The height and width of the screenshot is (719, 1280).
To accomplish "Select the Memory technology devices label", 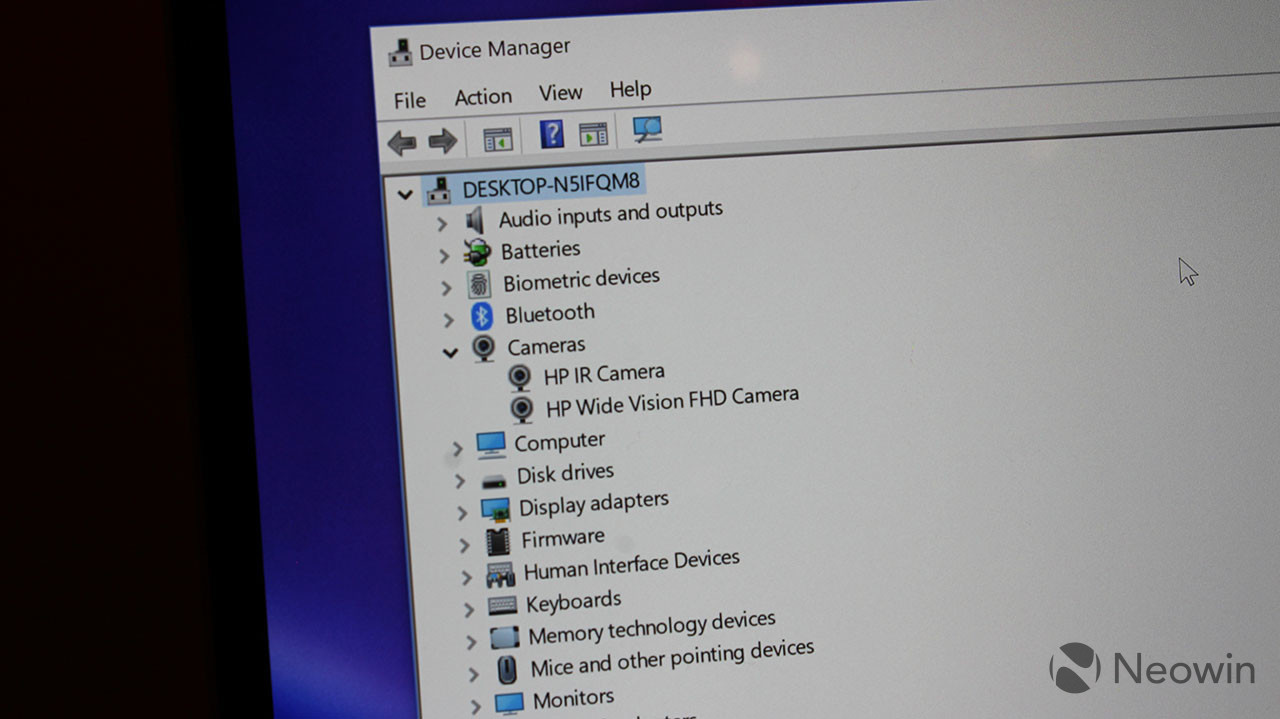I will [x=651, y=627].
